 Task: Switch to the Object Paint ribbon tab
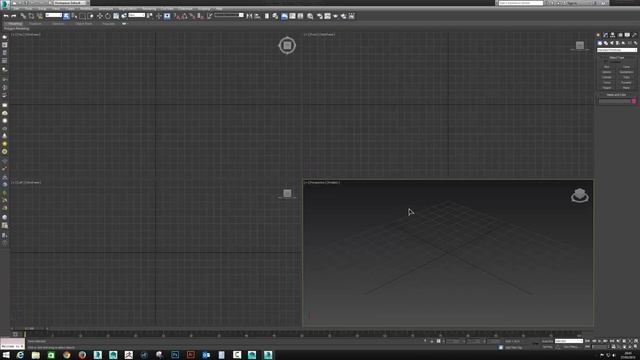coord(84,24)
